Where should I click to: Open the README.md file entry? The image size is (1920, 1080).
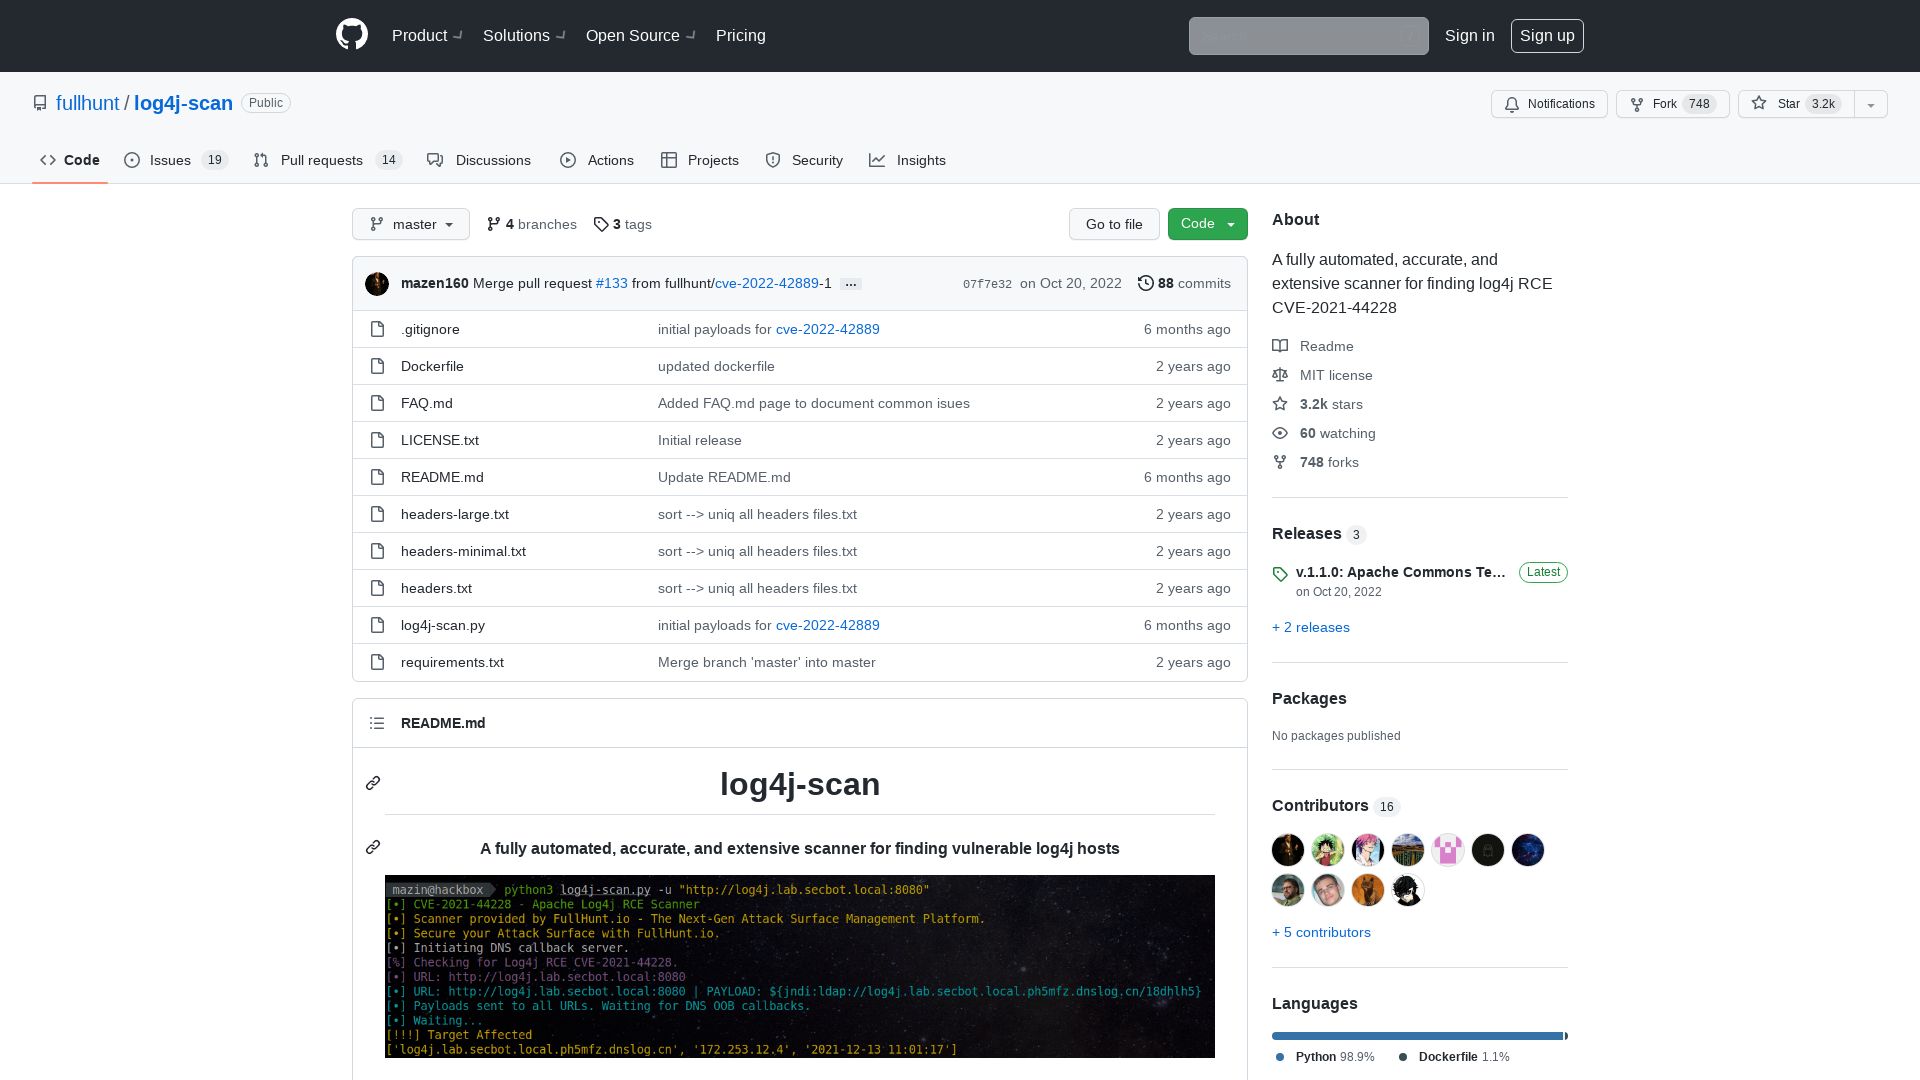click(442, 477)
